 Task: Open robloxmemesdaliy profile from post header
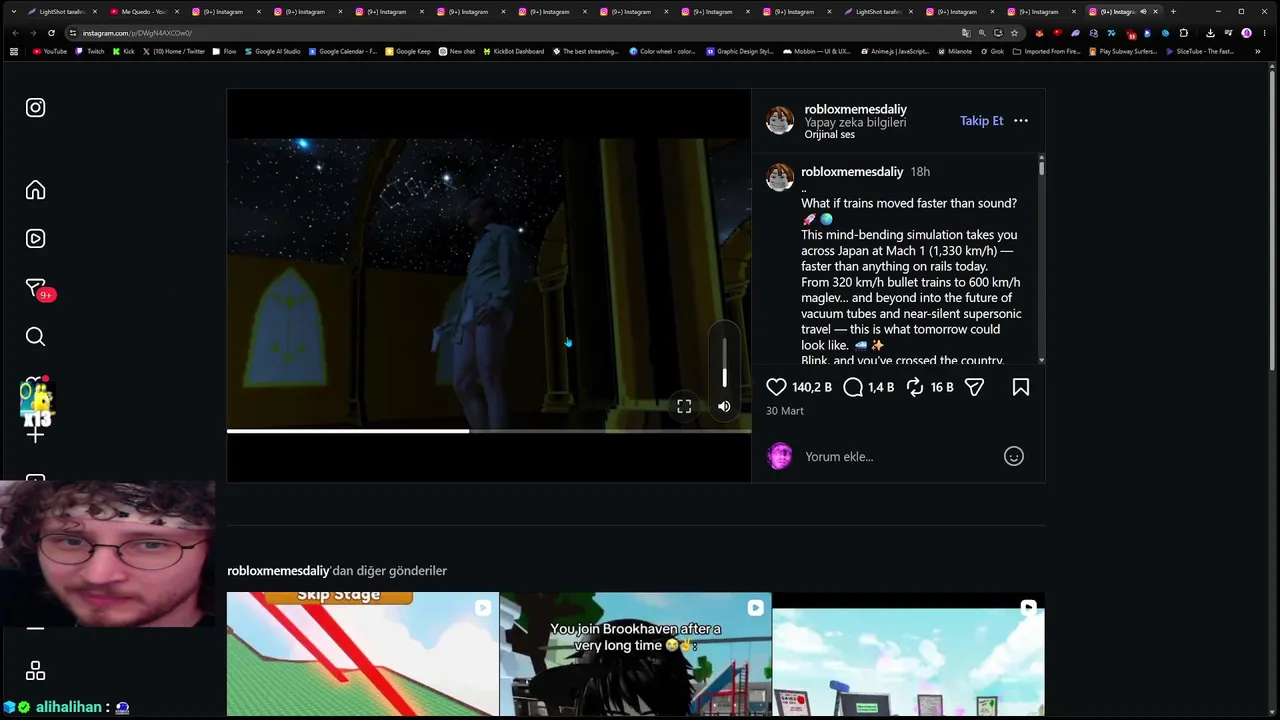tap(855, 109)
